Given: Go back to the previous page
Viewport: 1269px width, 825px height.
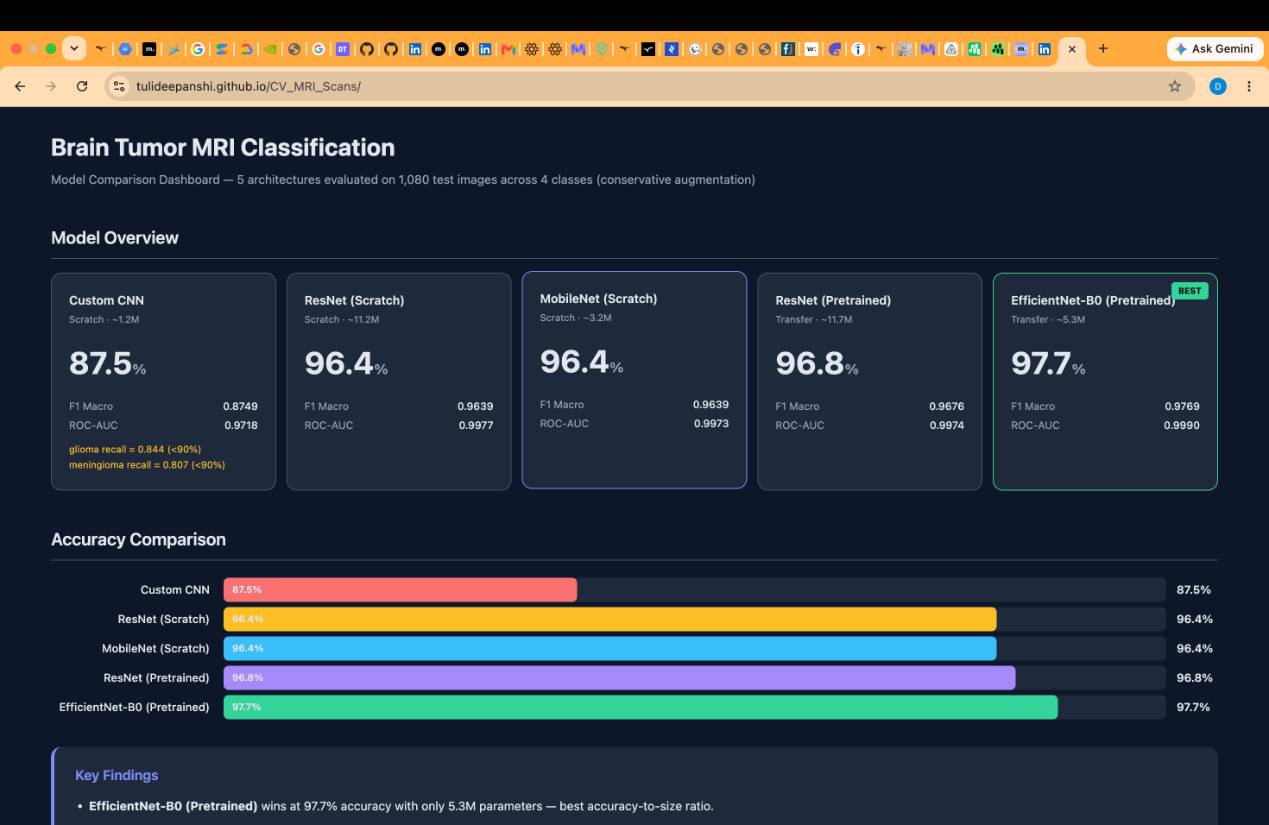Looking at the screenshot, I should [19, 86].
